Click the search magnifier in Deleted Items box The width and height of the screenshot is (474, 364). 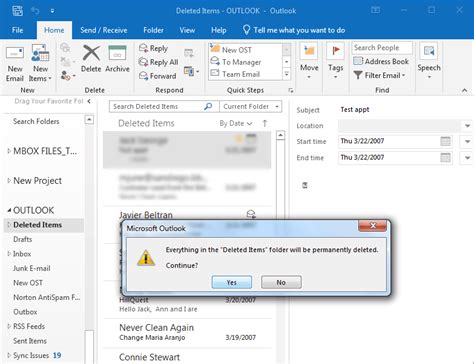coord(208,107)
